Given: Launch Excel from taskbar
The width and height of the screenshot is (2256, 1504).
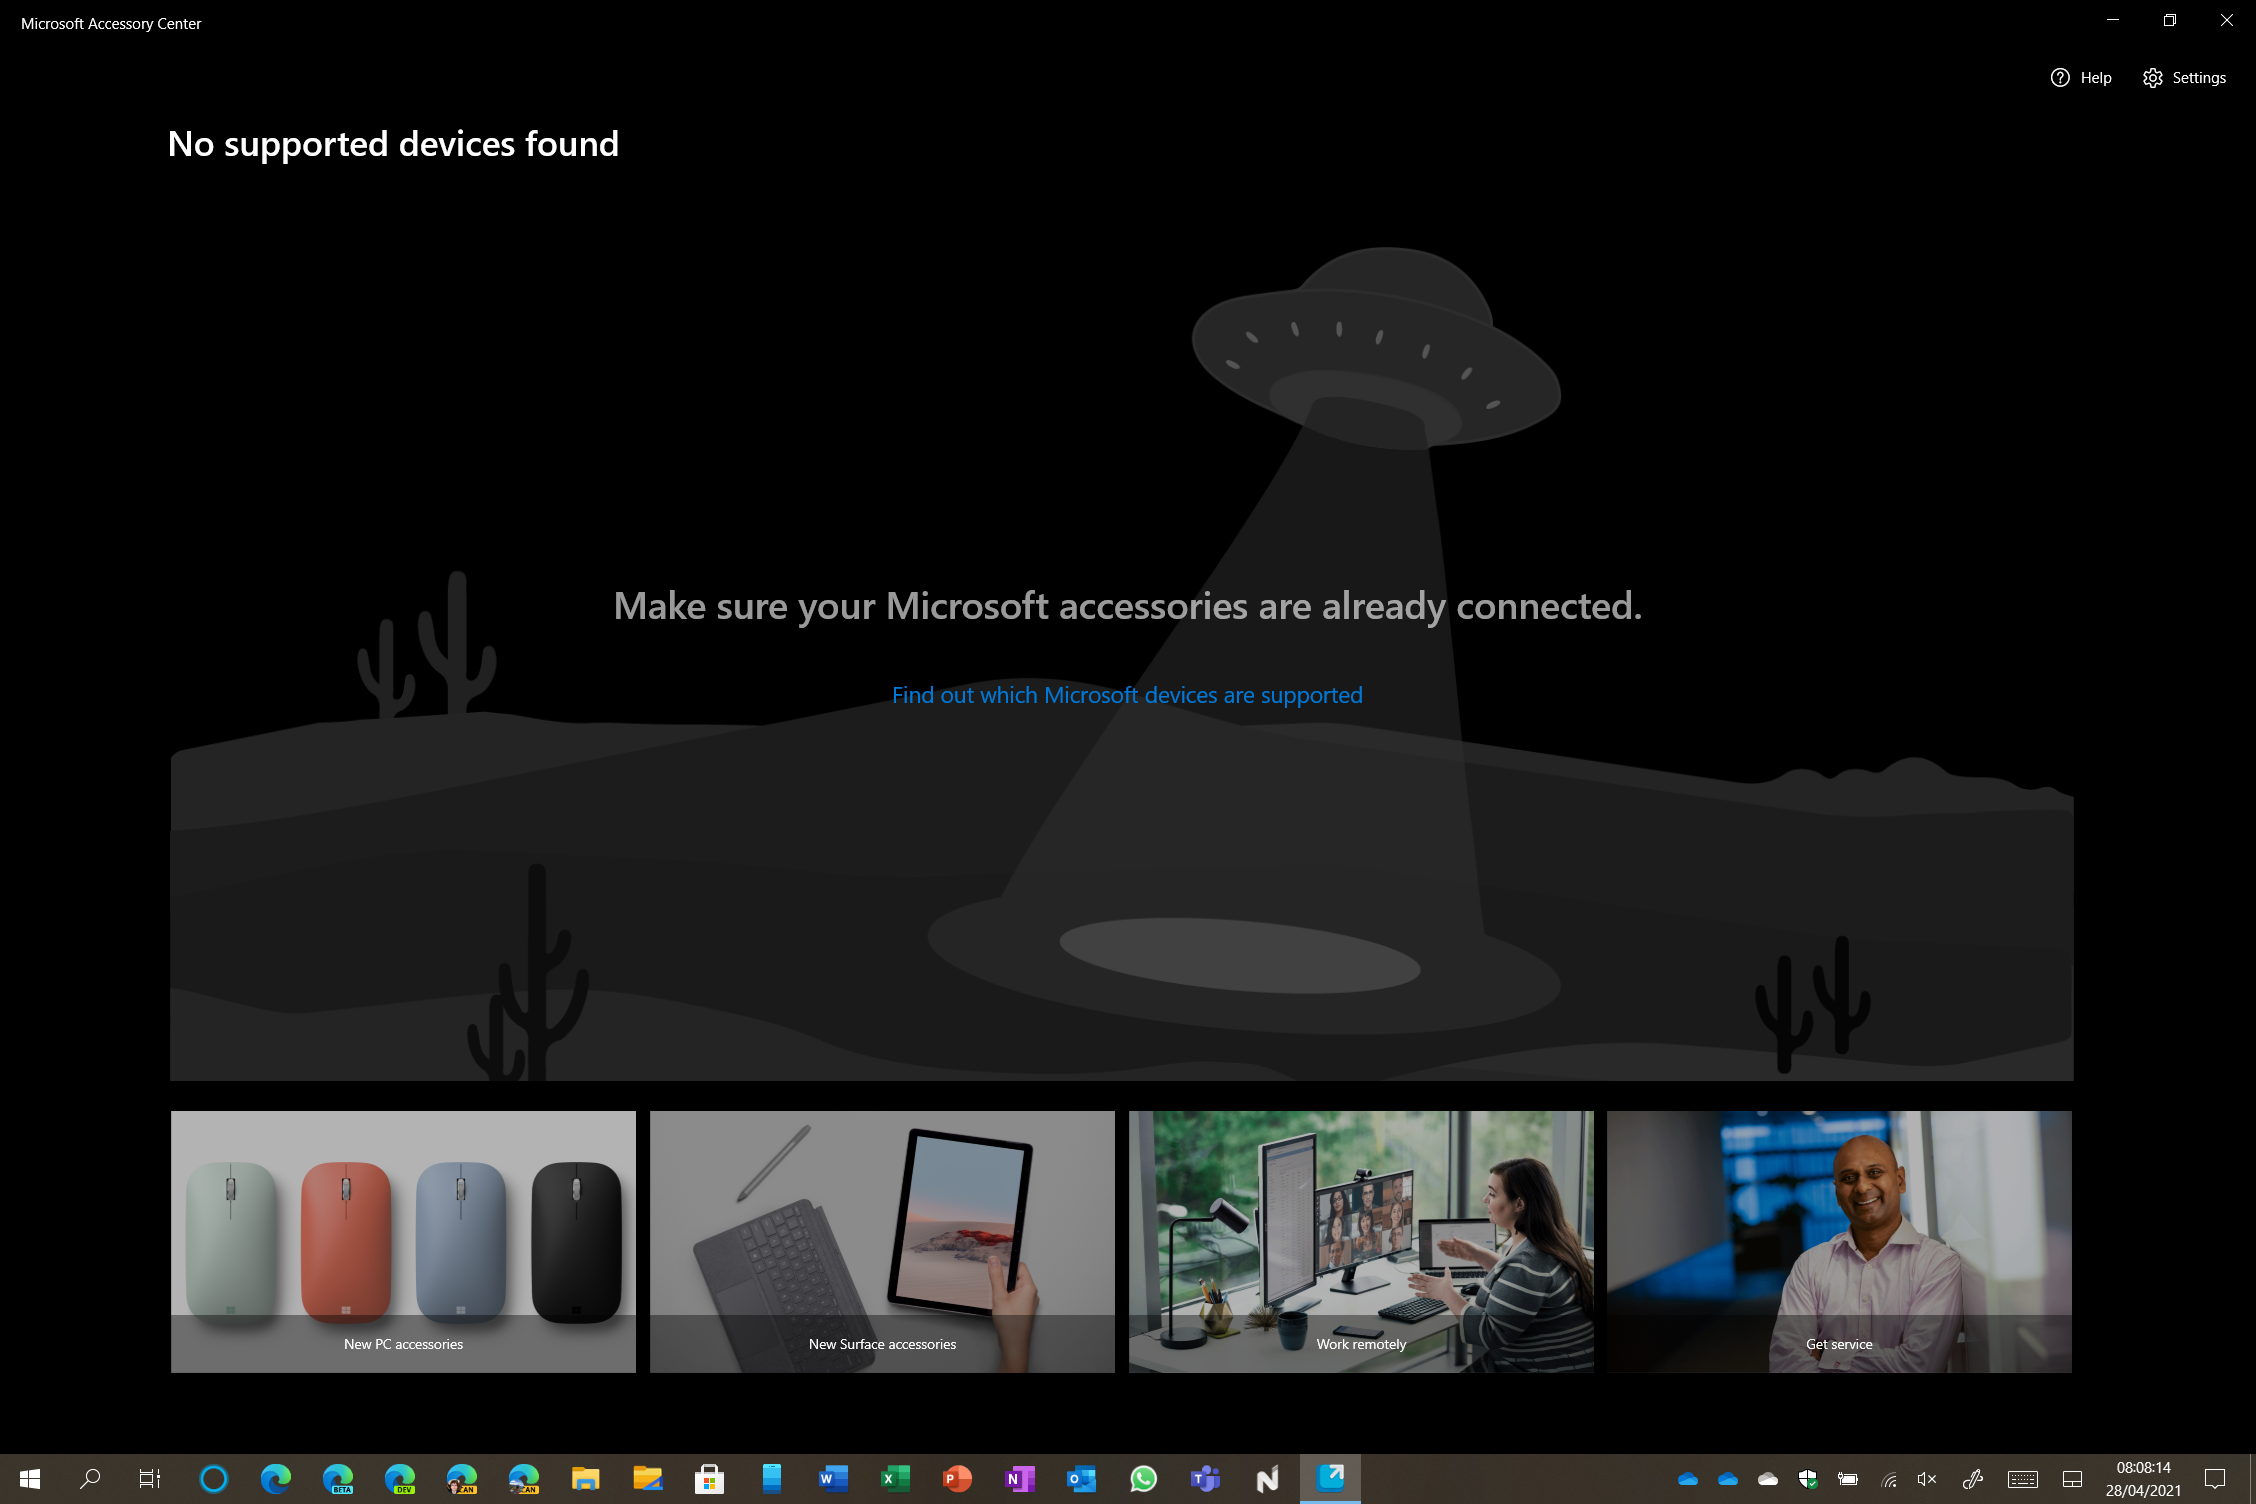Looking at the screenshot, I should pyautogui.click(x=896, y=1478).
